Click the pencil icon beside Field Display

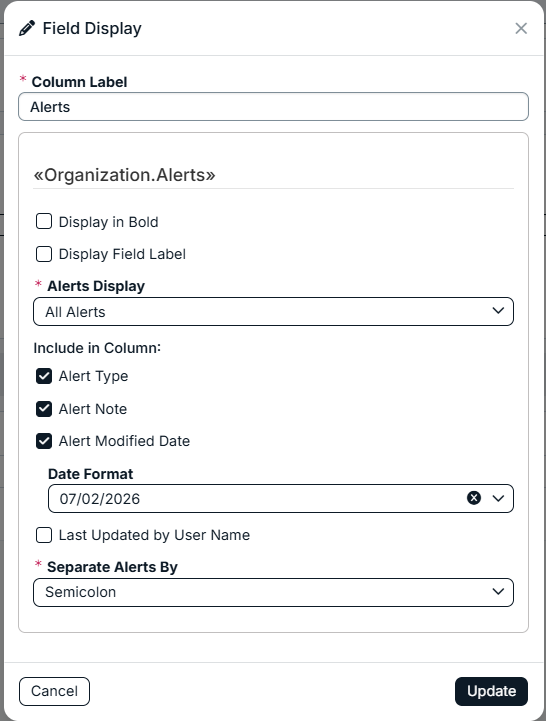[27, 29]
